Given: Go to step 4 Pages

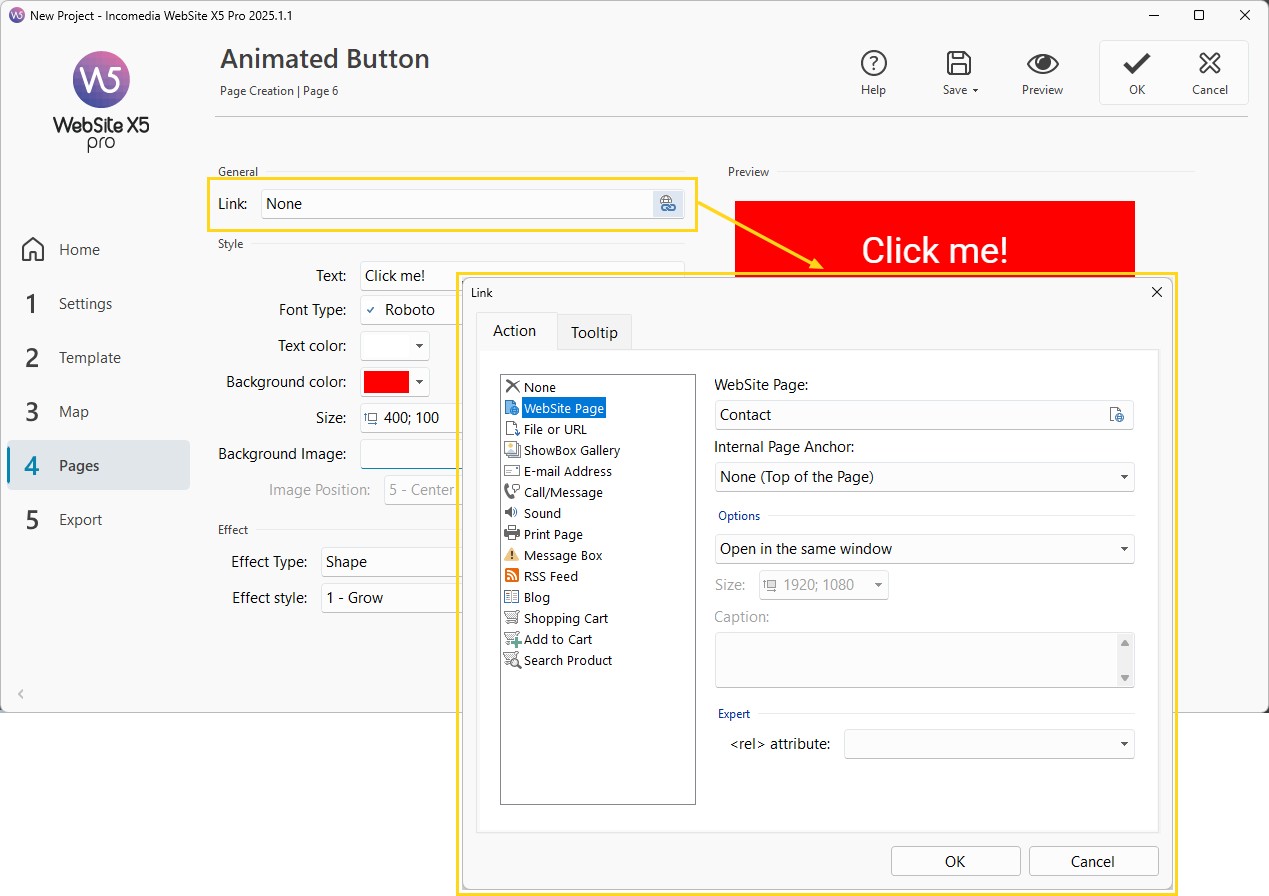Looking at the screenshot, I should point(98,466).
